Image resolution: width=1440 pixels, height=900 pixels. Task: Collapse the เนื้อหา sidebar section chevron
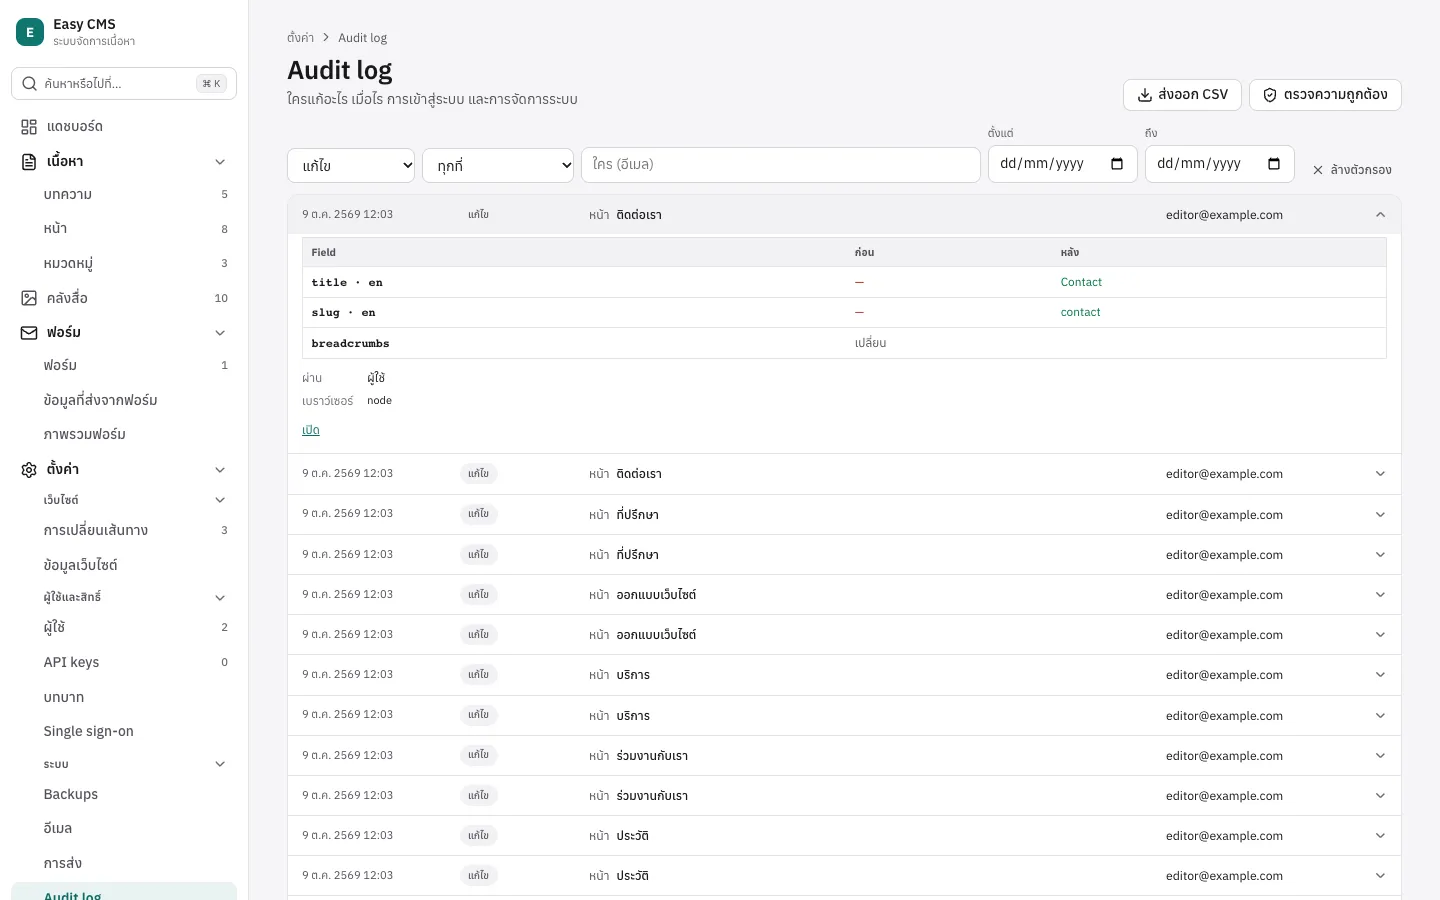220,161
